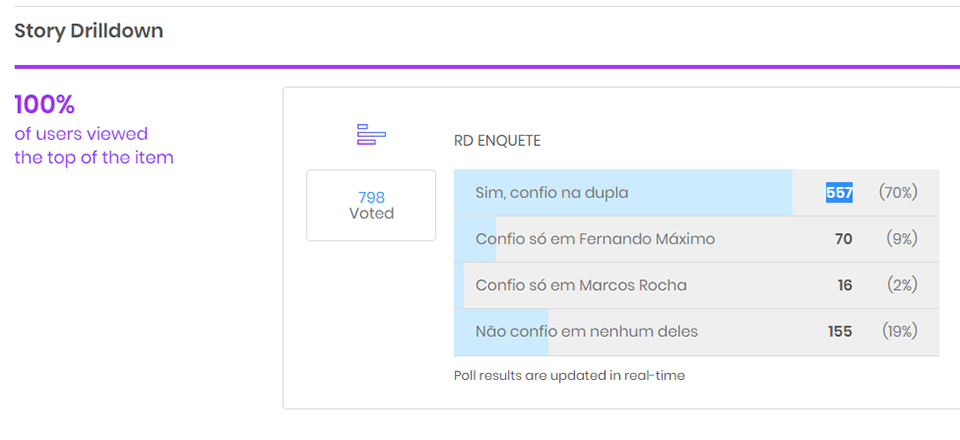Click the highlighted 557 vote count
The height and width of the screenshot is (440, 960).
(838, 193)
